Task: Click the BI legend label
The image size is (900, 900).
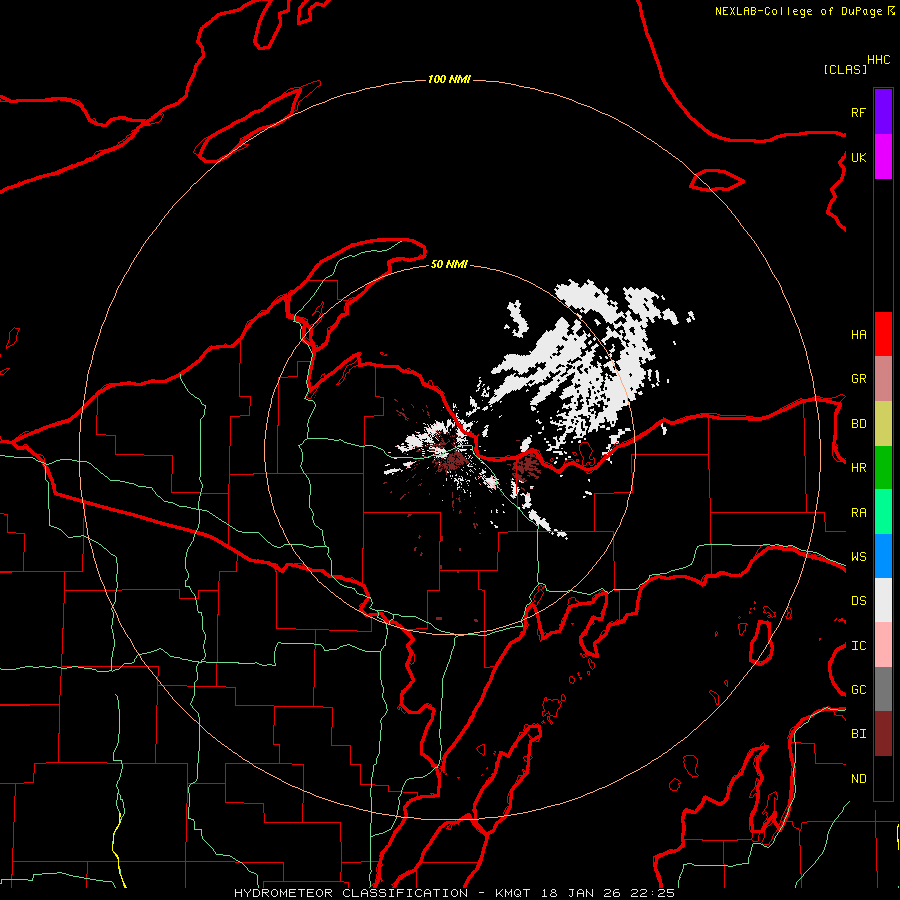Action: [858, 734]
